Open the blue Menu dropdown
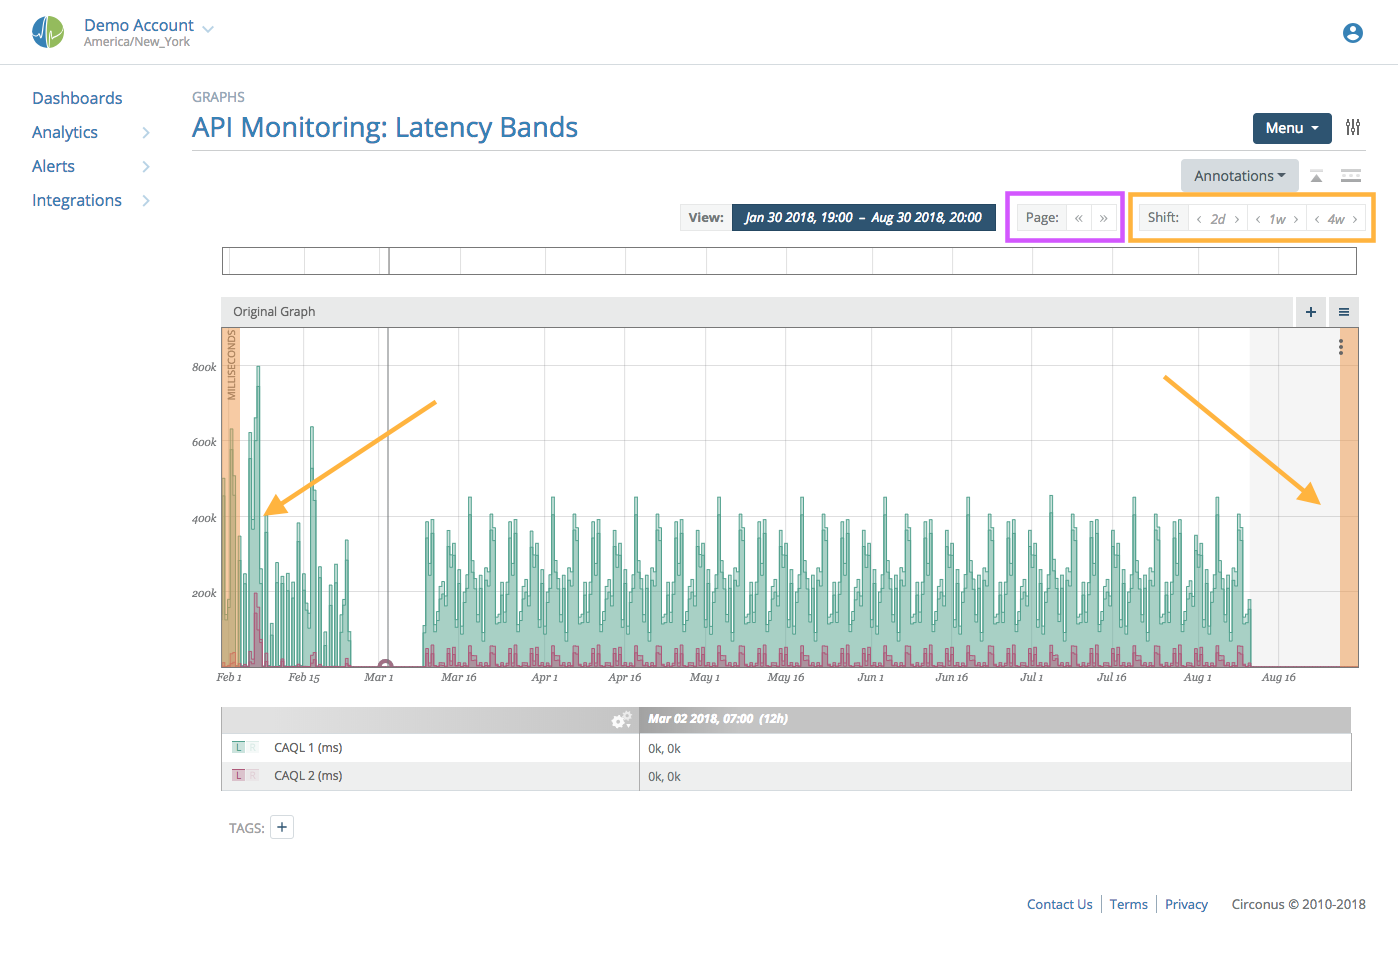Viewport: 1398px width, 960px height. [x=1291, y=128]
